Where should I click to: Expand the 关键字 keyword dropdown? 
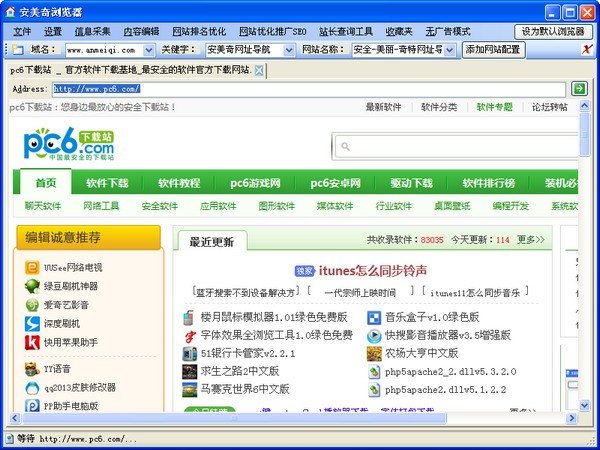(289, 50)
